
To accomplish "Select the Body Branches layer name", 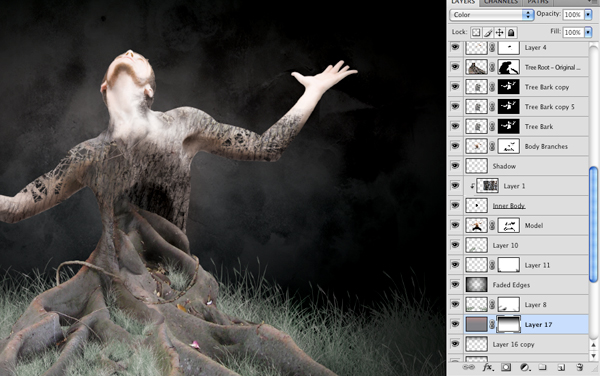I will [546, 146].
